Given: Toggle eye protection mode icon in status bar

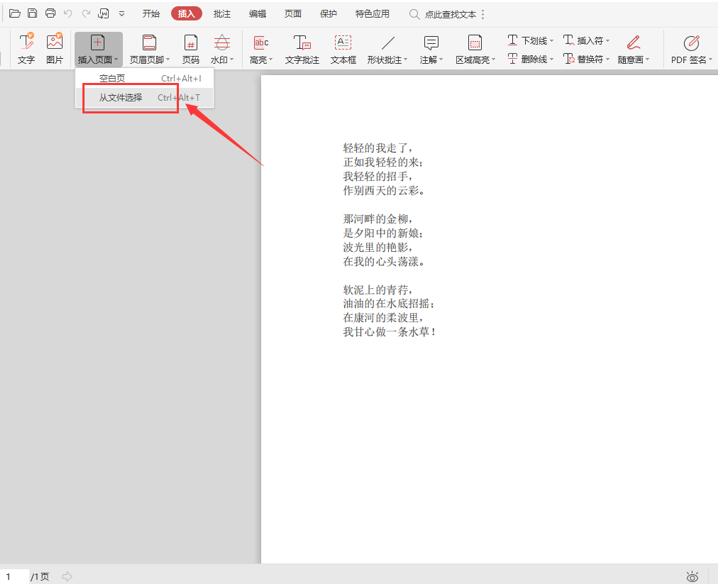Looking at the screenshot, I should [692, 577].
